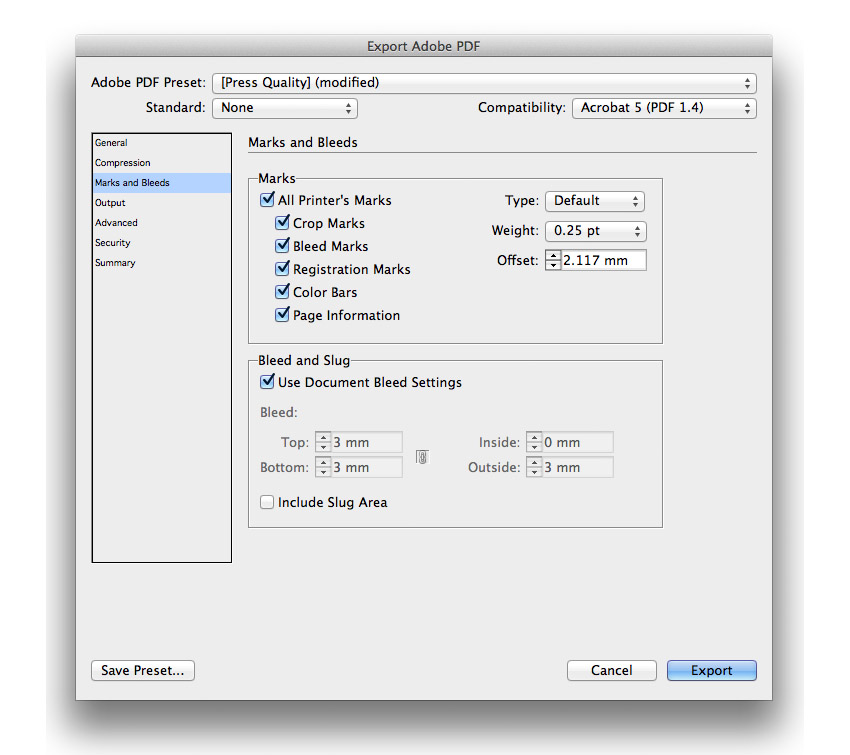Uncheck Use Document Bleed Settings

(267, 382)
